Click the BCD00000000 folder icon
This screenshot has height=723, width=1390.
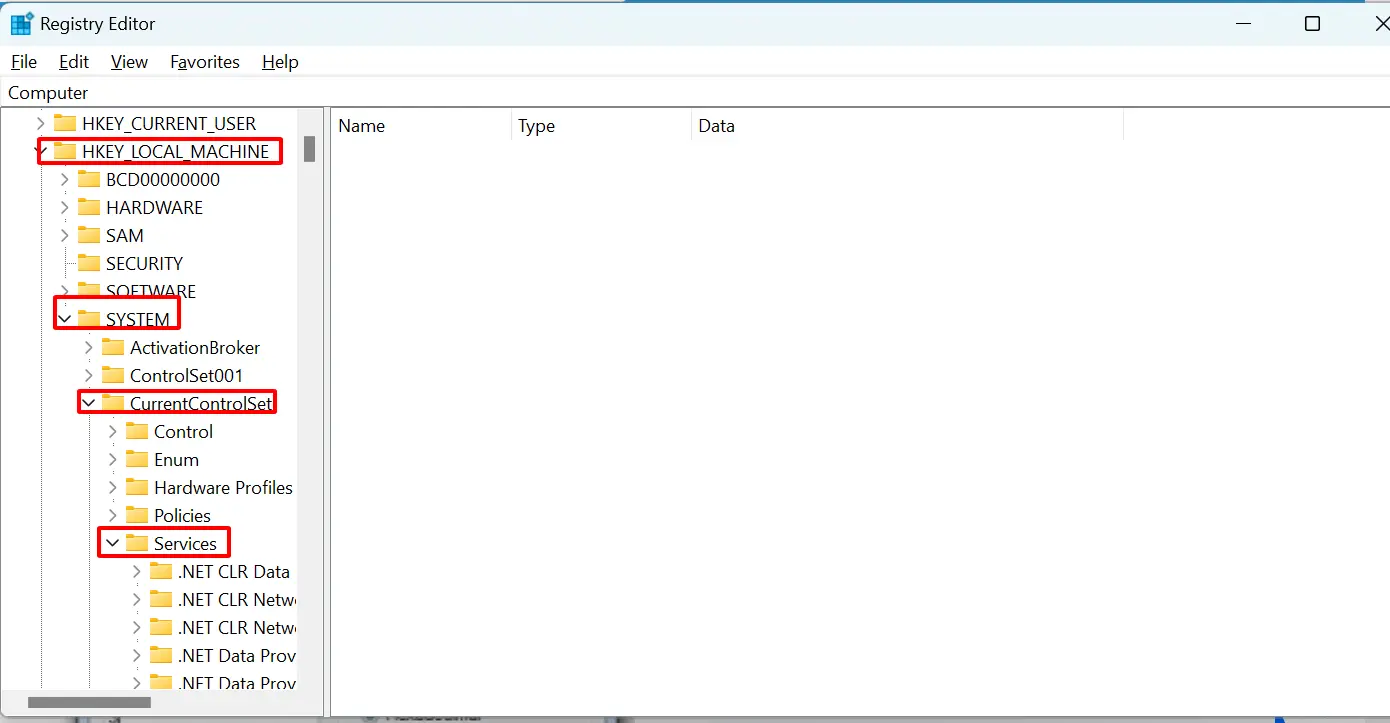[x=89, y=179]
